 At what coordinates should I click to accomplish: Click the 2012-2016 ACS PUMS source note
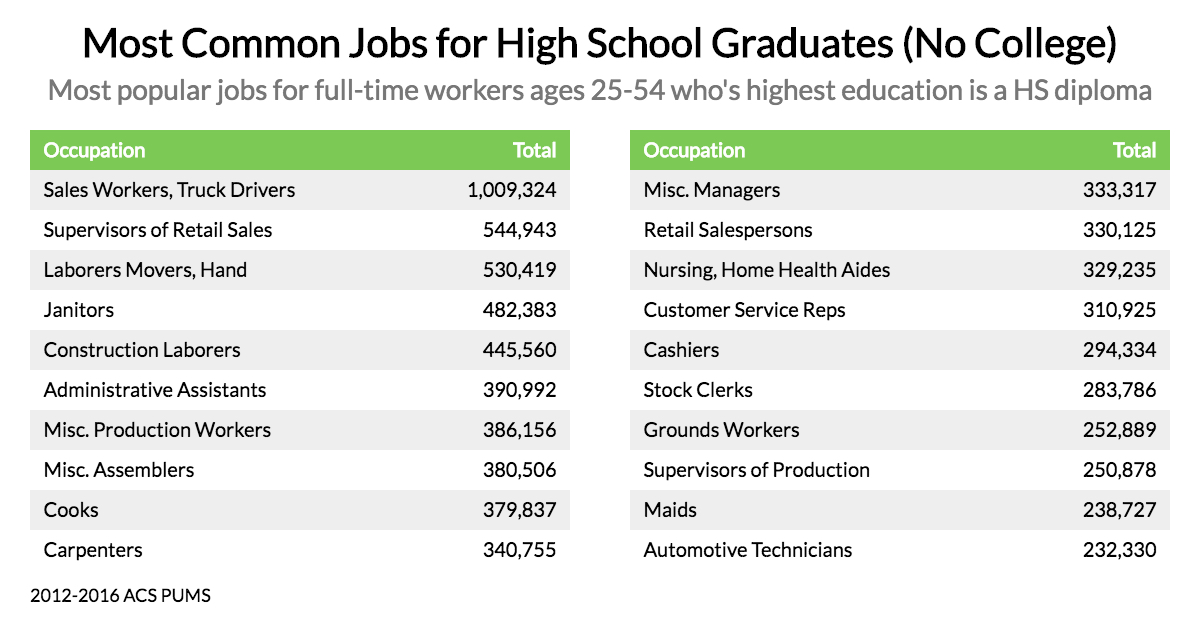click(x=121, y=596)
